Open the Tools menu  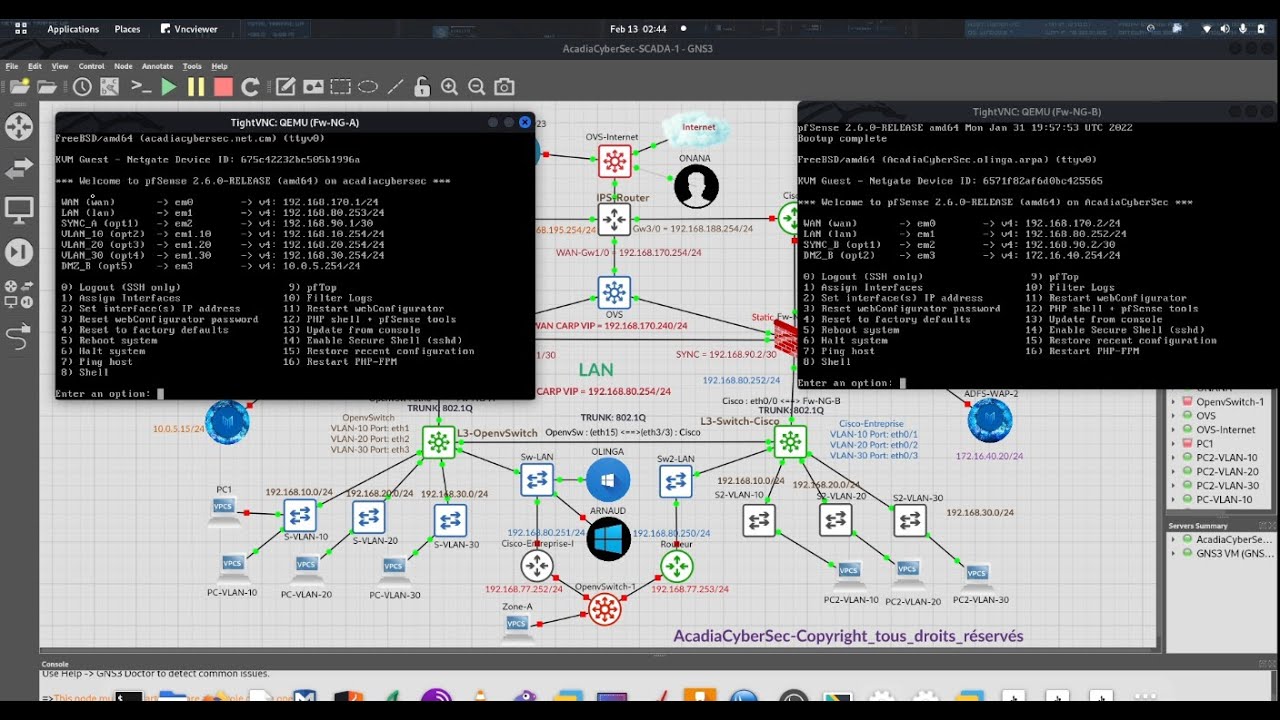(192, 66)
